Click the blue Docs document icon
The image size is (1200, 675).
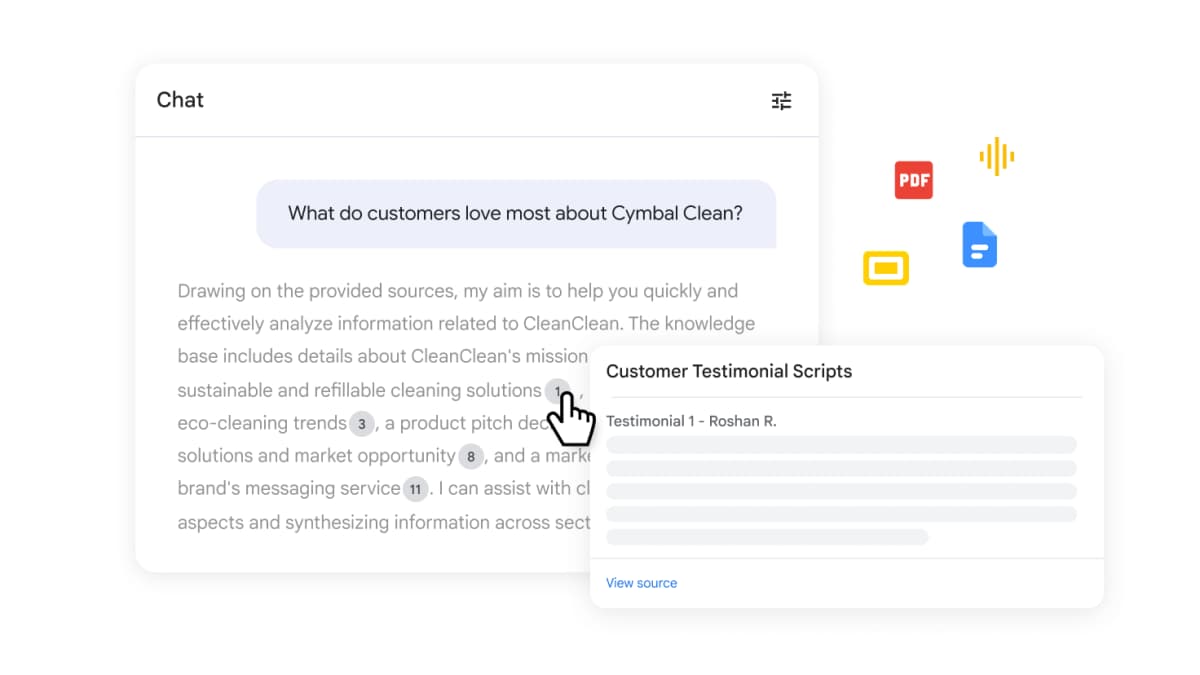pyautogui.click(x=980, y=244)
